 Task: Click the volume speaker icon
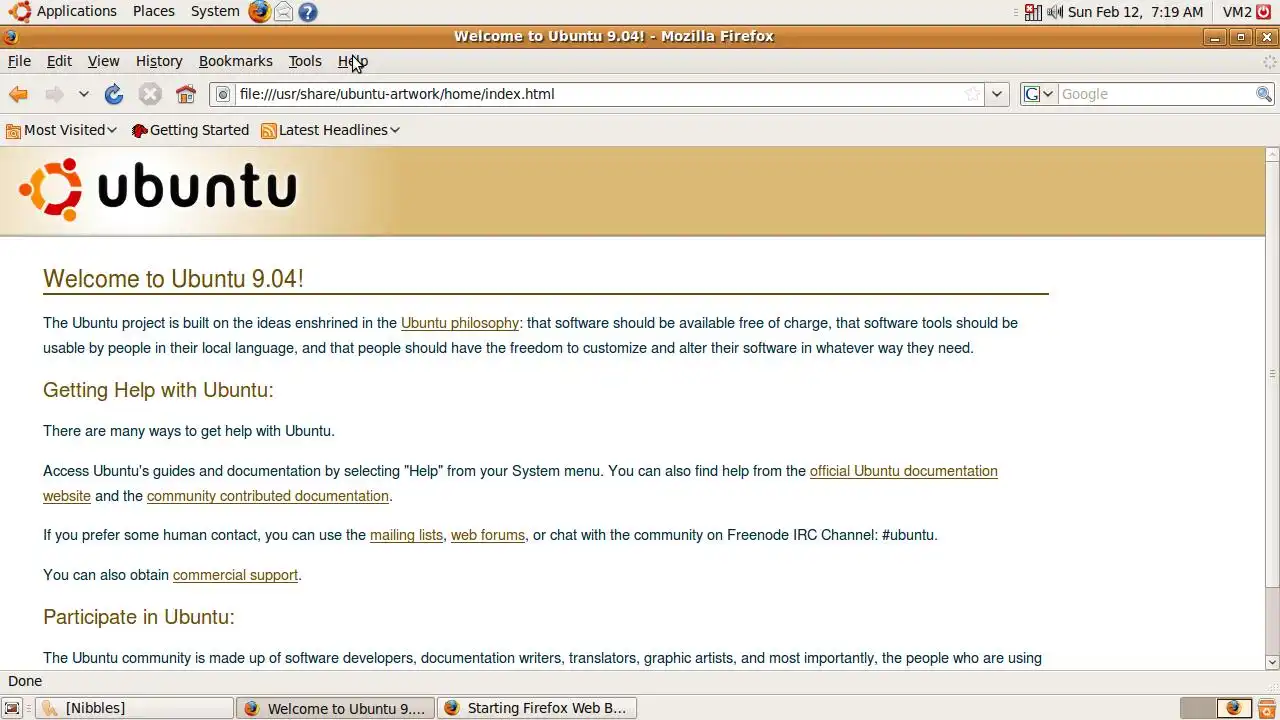tap(1055, 12)
